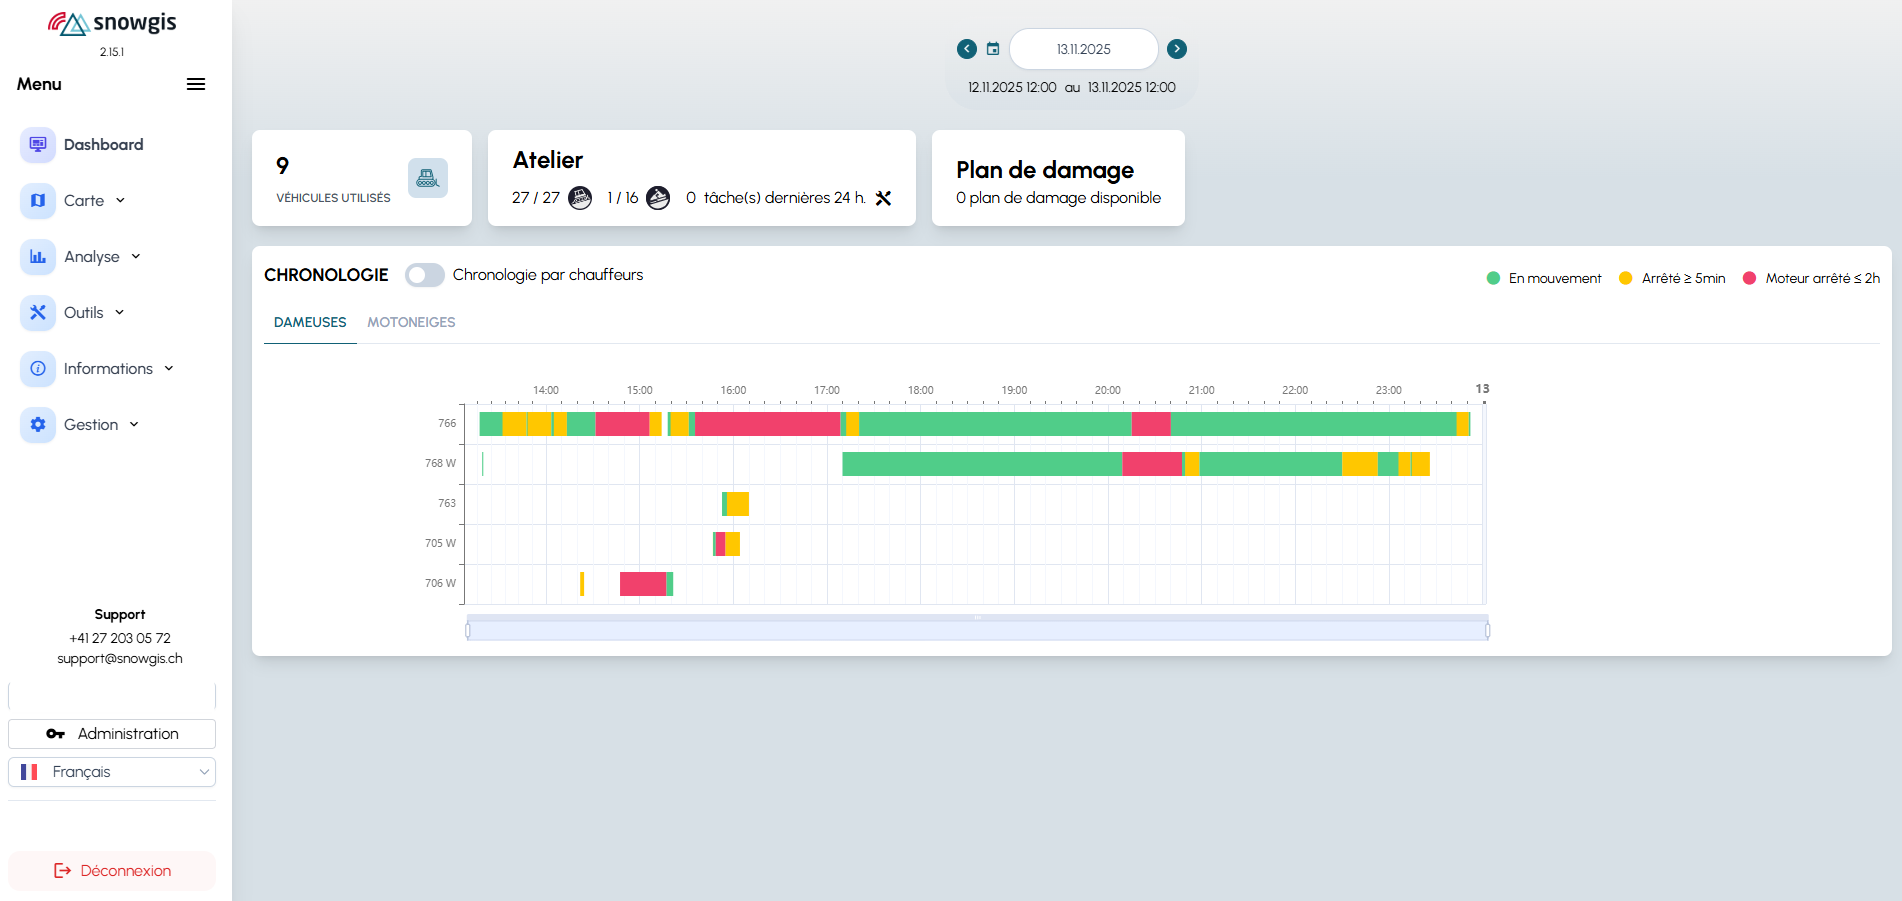Open the Français language dropdown

112,772
